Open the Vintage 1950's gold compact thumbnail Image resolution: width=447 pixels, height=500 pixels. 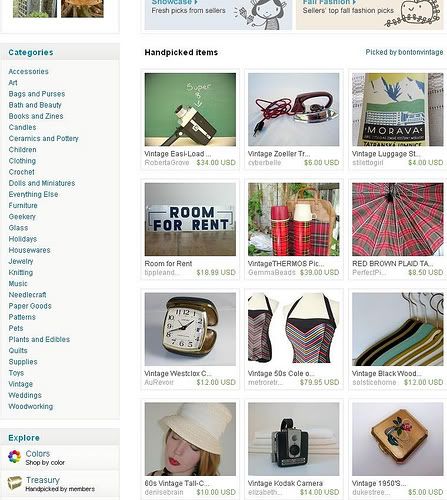click(398, 439)
